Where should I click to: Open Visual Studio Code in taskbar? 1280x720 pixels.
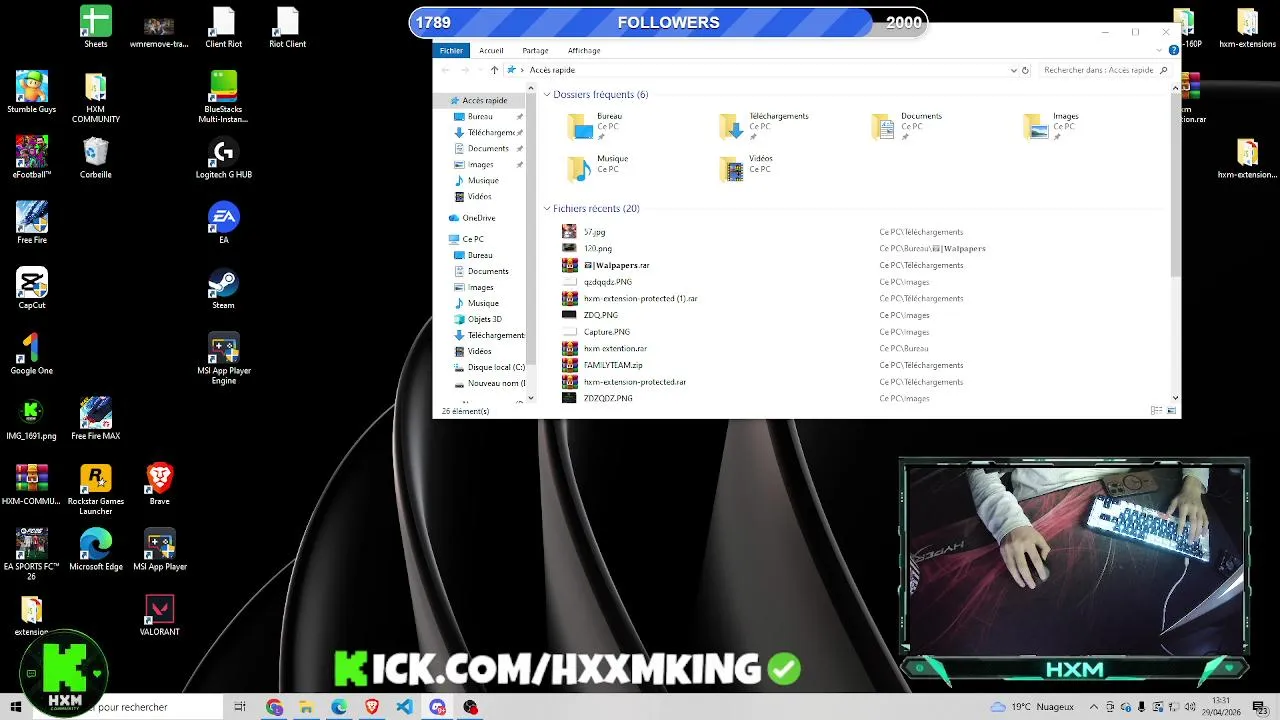(x=404, y=707)
